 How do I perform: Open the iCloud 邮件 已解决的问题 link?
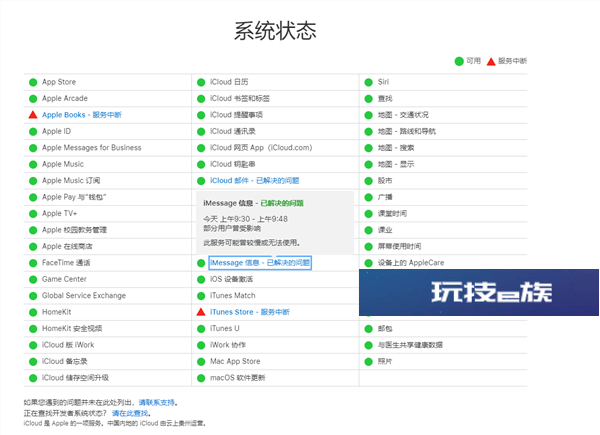pyautogui.click(x=254, y=181)
